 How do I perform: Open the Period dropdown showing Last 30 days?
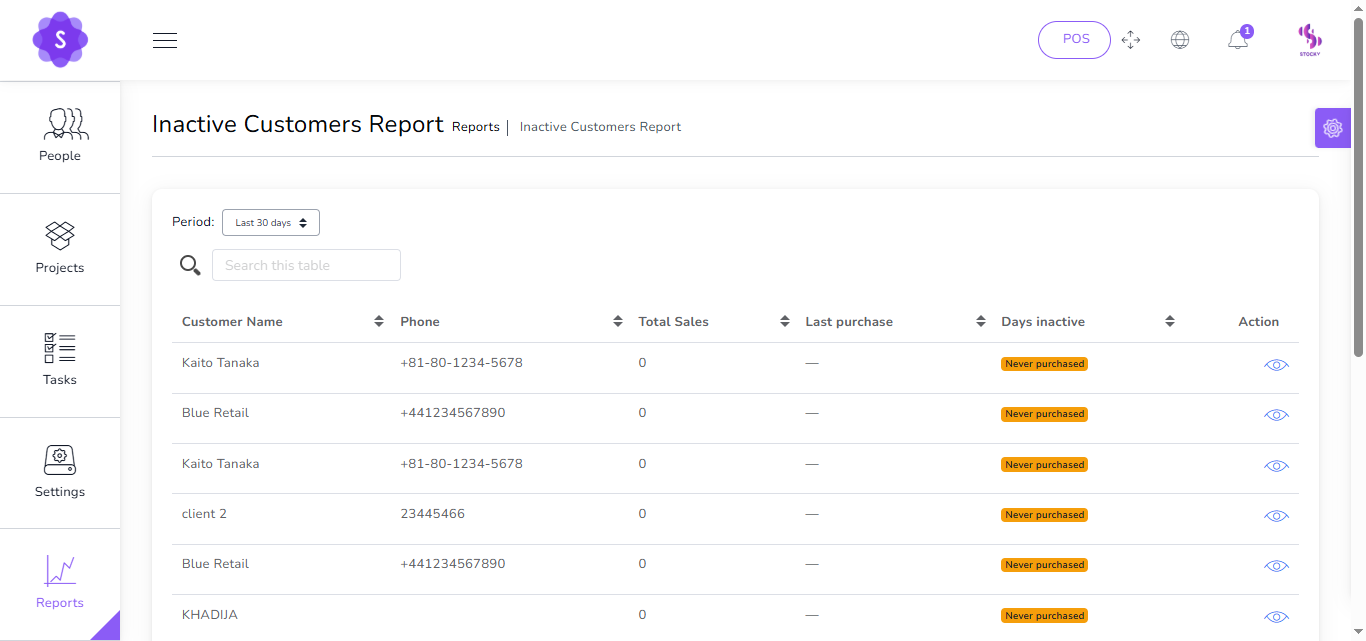(x=270, y=222)
